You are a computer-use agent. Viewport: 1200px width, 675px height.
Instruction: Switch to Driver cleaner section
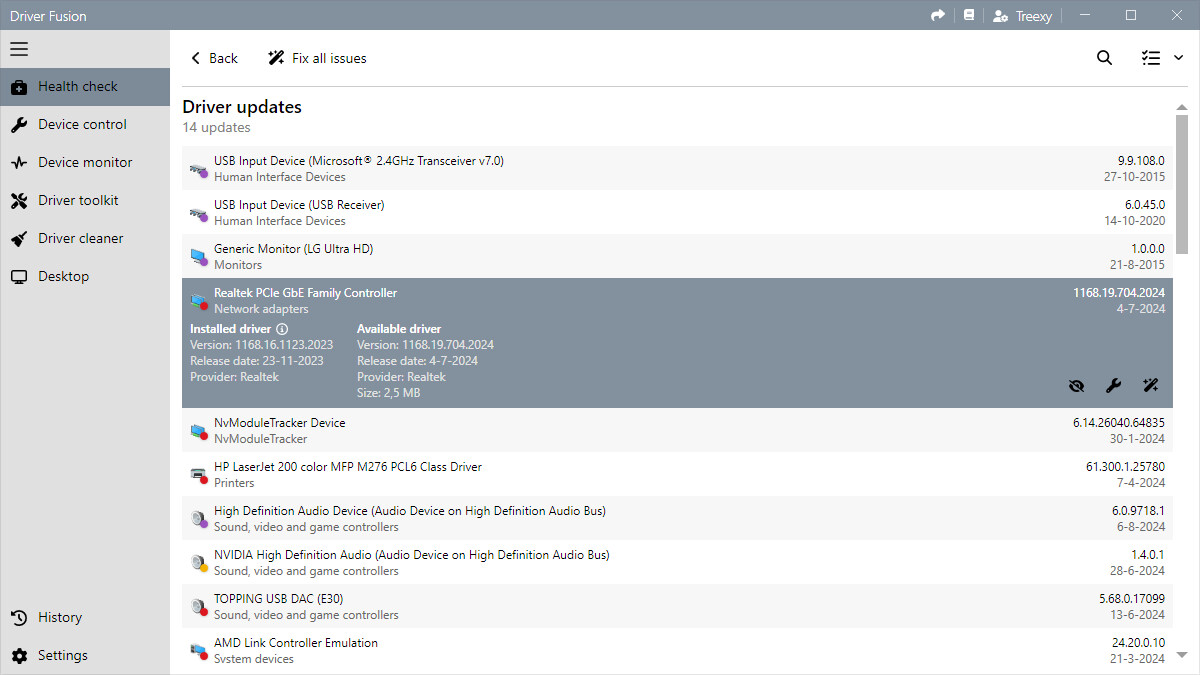pyautogui.click(x=80, y=238)
